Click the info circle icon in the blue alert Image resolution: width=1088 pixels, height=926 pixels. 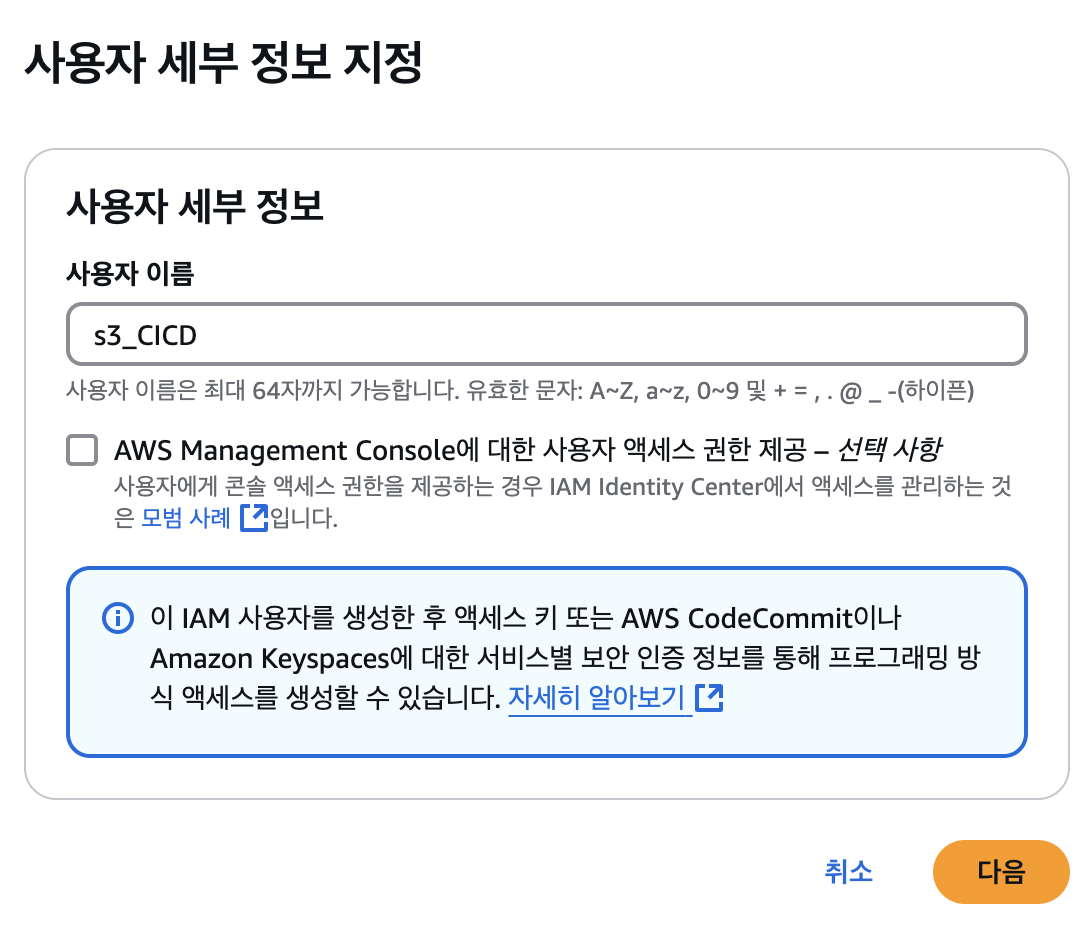pyautogui.click(x=117, y=617)
